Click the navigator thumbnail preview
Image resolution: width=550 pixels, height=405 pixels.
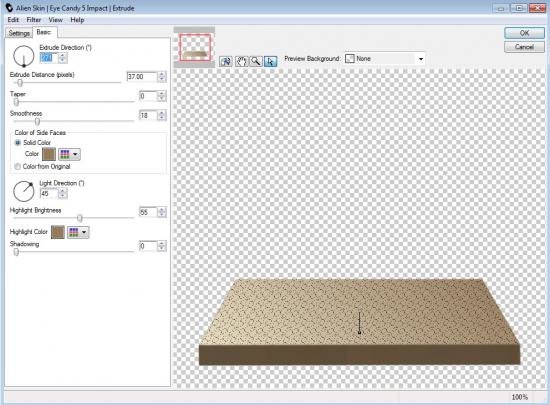coord(195,48)
